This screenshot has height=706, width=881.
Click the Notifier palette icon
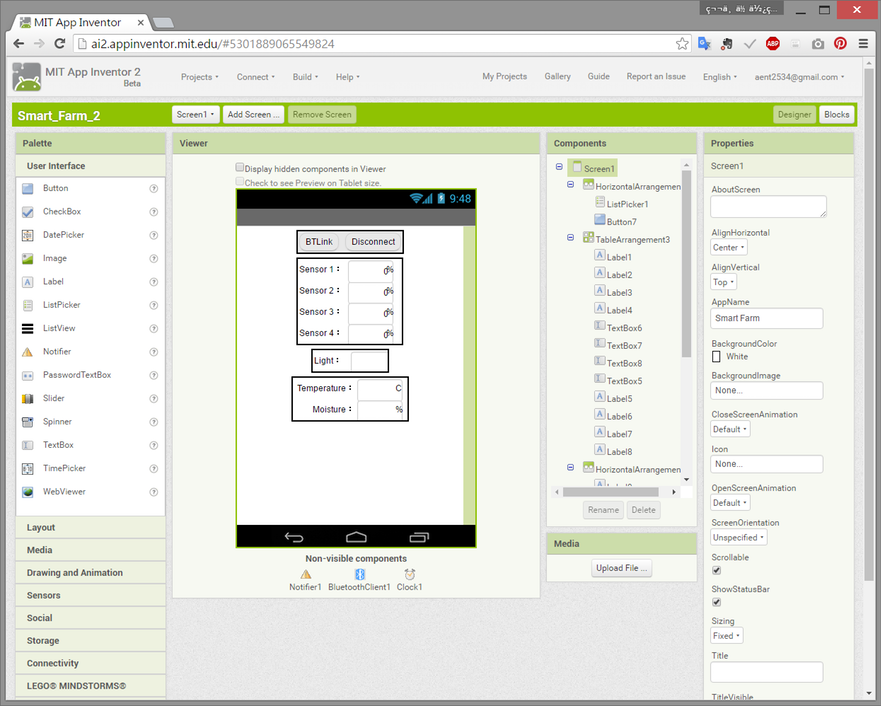pyautogui.click(x=28, y=352)
